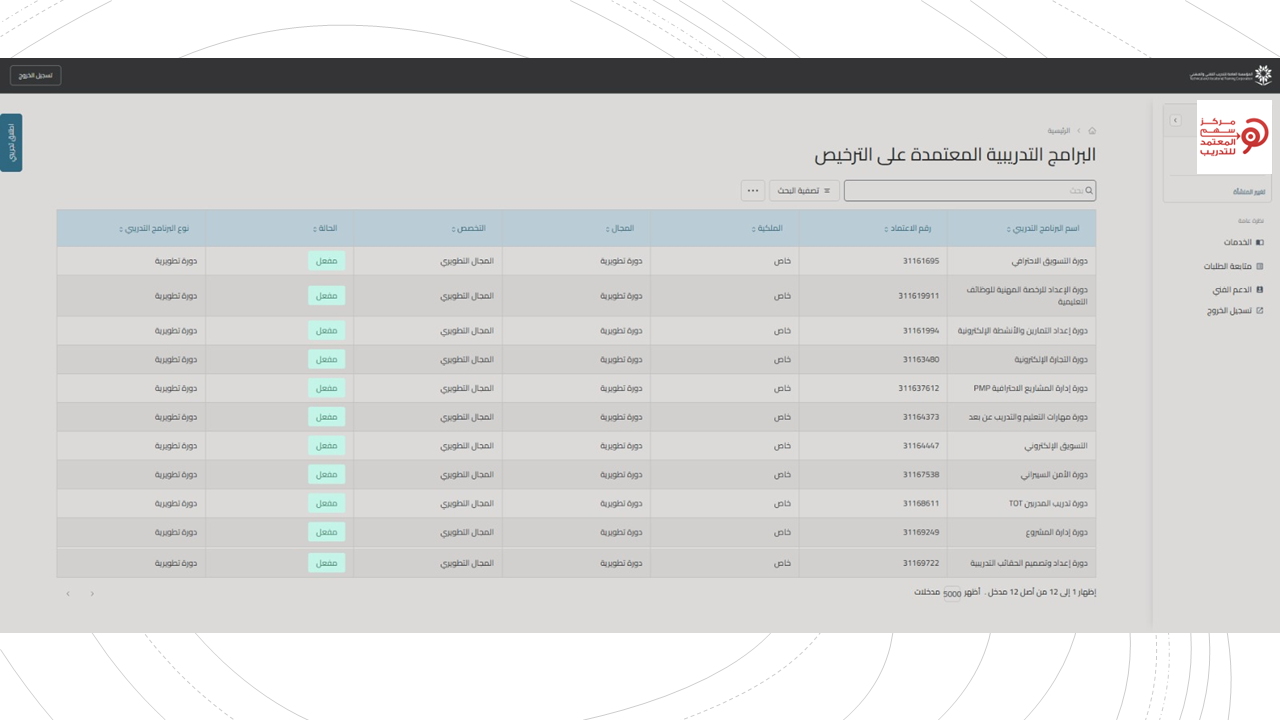The image size is (1280, 720).
Task: Click the تسجيل الخروج icon in sidebar
Action: (1260, 311)
